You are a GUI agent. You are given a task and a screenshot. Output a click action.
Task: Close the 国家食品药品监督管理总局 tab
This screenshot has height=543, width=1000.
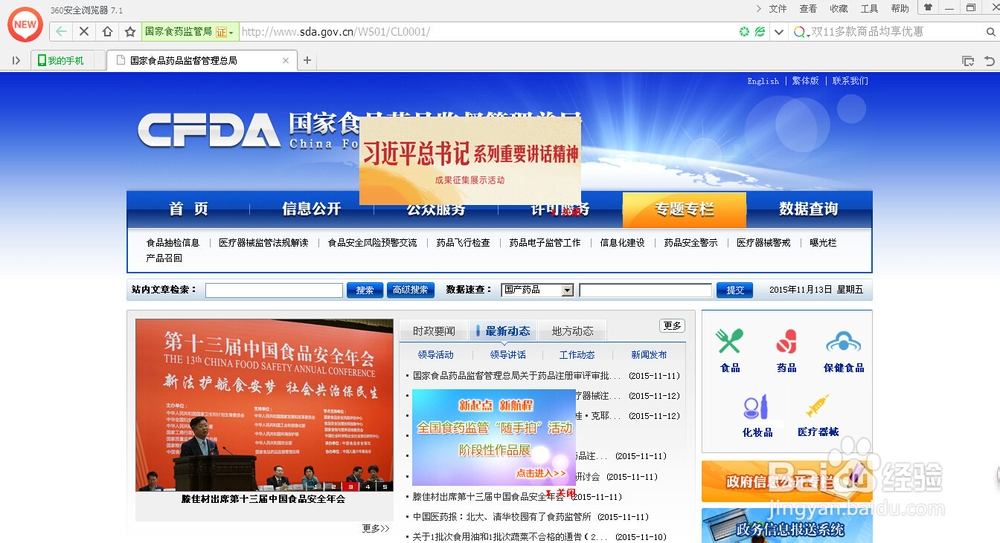pyautogui.click(x=286, y=61)
